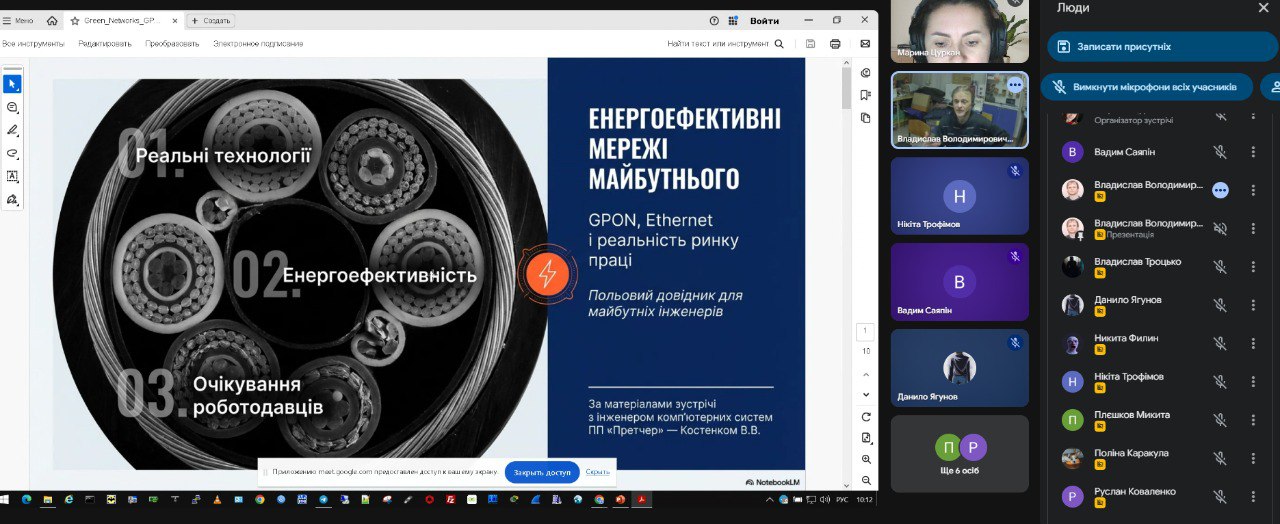Click Вимкнути мікрофони всіх учасників button
The height and width of the screenshot is (524, 1280).
(x=1146, y=87)
